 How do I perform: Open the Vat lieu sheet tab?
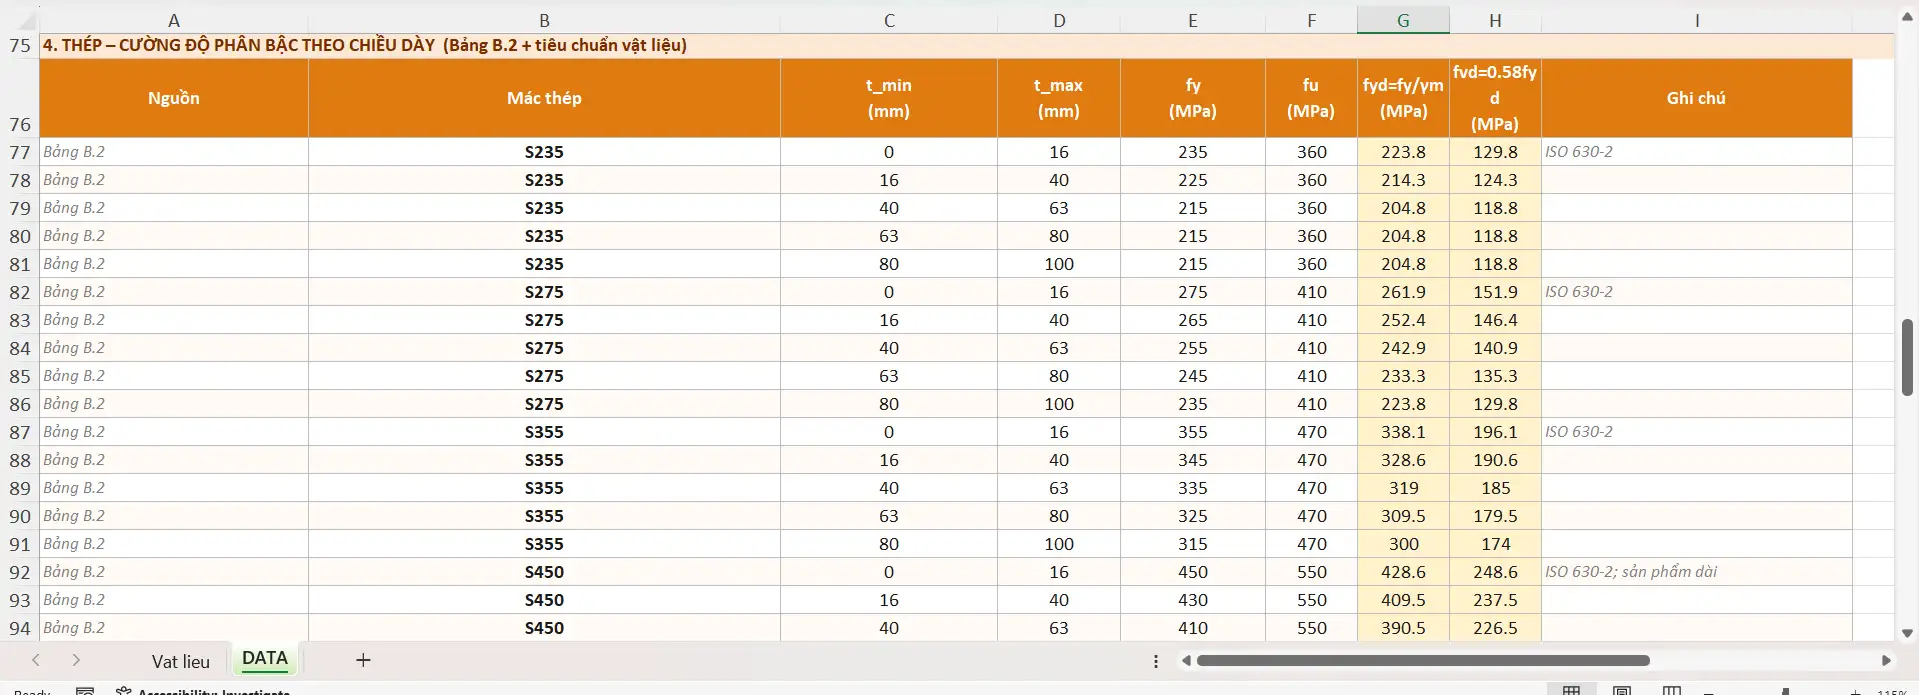(181, 661)
